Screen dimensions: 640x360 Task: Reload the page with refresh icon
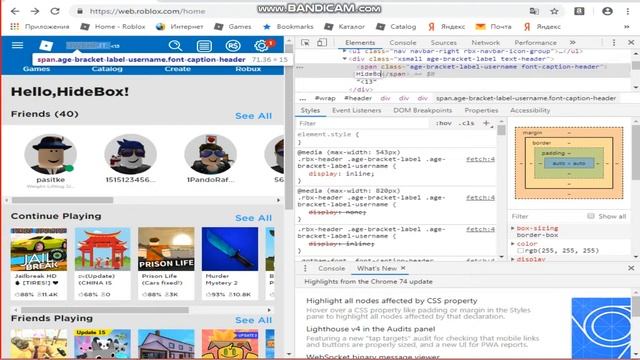(55, 11)
